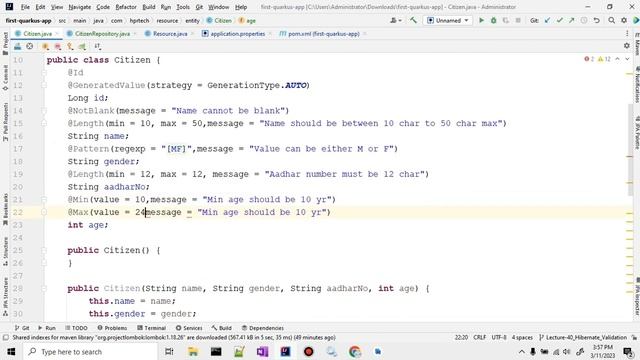Click the errors count indicator in editor
The width and height of the screenshot is (640, 360).
tap(589, 59)
